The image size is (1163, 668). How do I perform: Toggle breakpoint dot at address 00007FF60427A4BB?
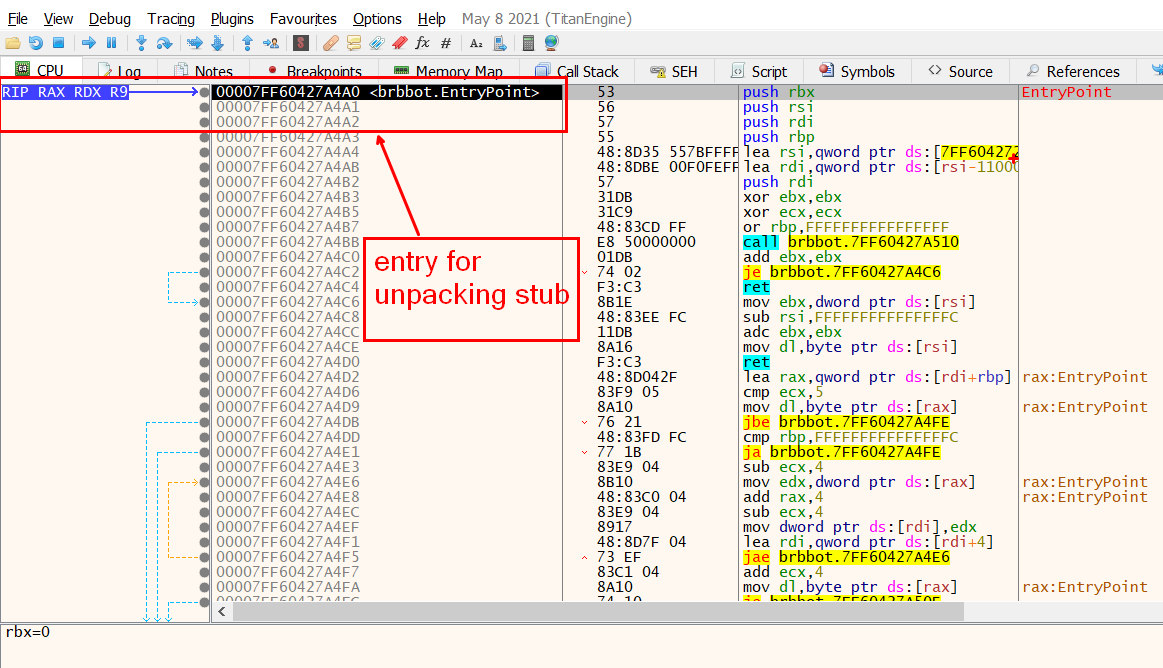205,242
